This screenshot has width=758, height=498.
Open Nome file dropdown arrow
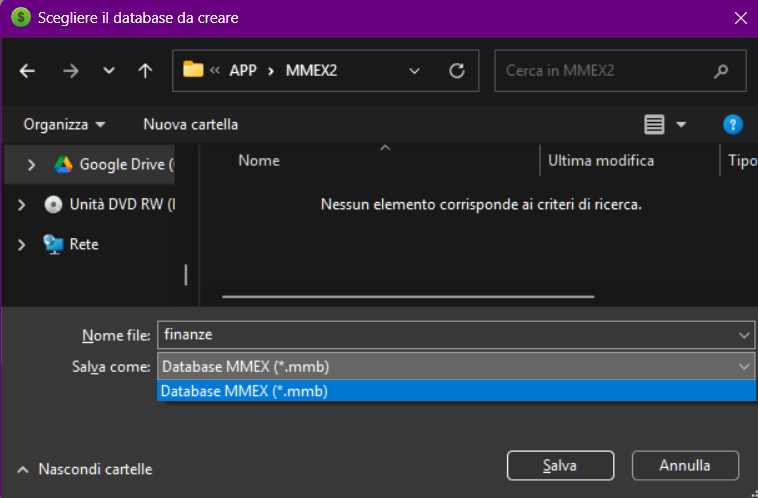744,335
